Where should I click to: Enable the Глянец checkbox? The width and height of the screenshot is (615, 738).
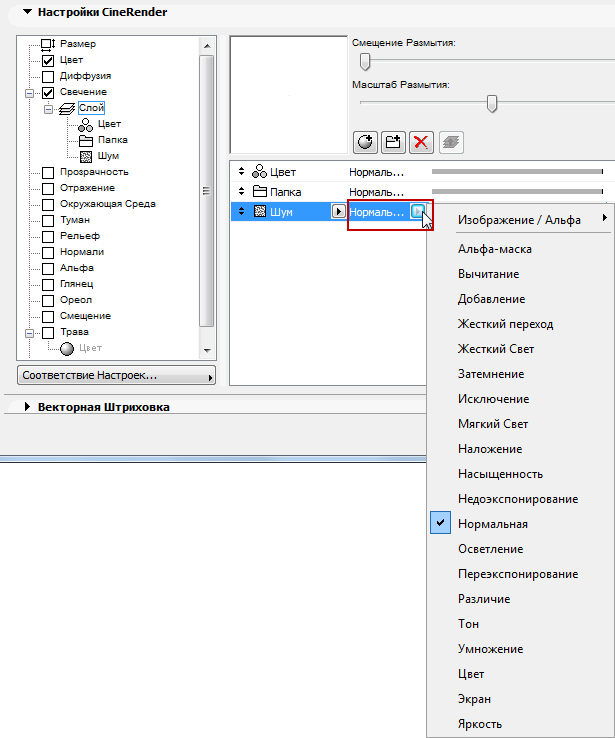pyautogui.click(x=48, y=285)
